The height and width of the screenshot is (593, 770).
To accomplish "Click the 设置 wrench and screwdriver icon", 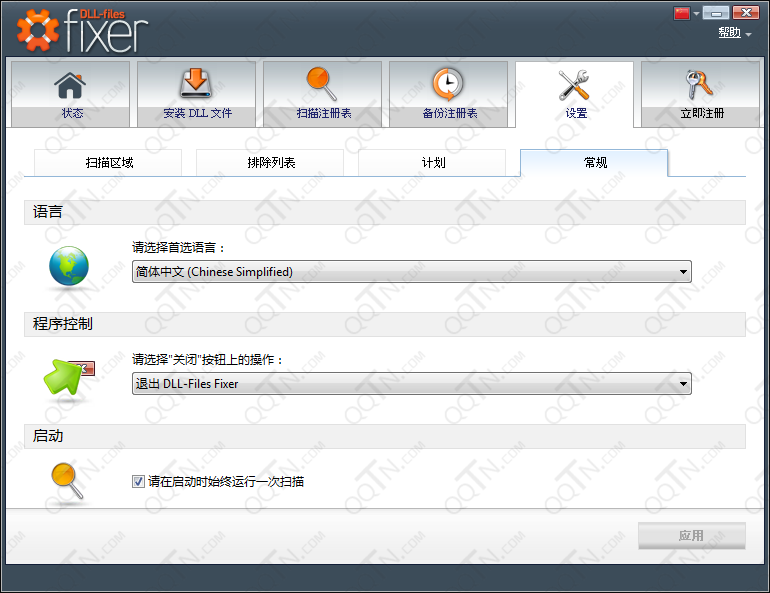I will click(x=575, y=84).
